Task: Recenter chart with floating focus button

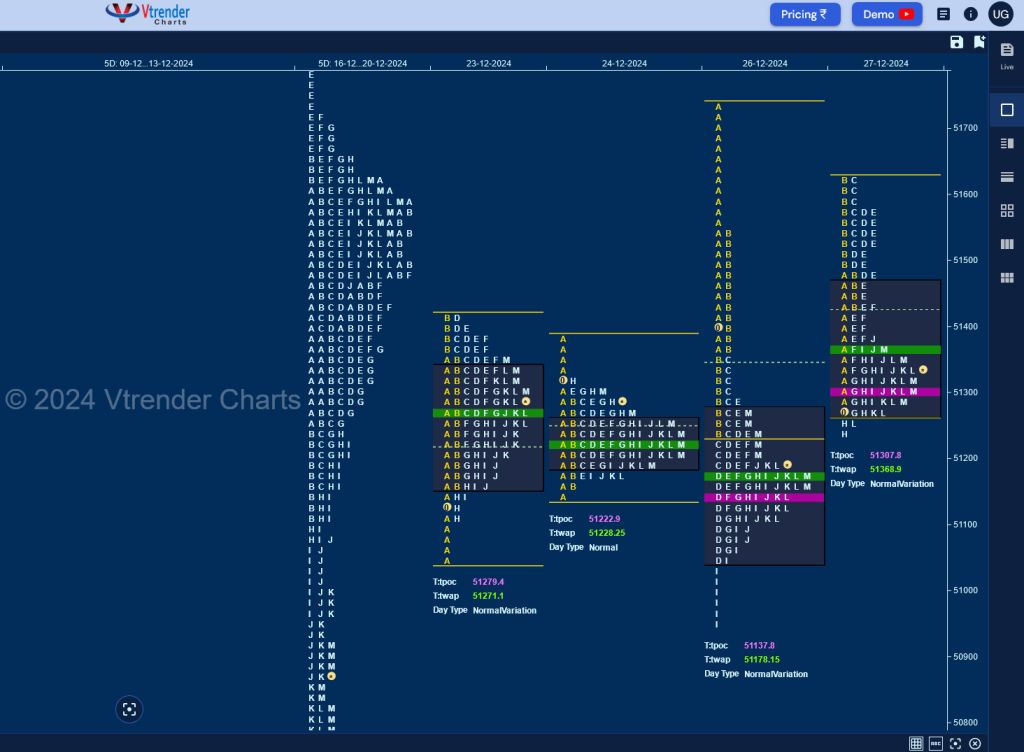Action: [x=129, y=710]
